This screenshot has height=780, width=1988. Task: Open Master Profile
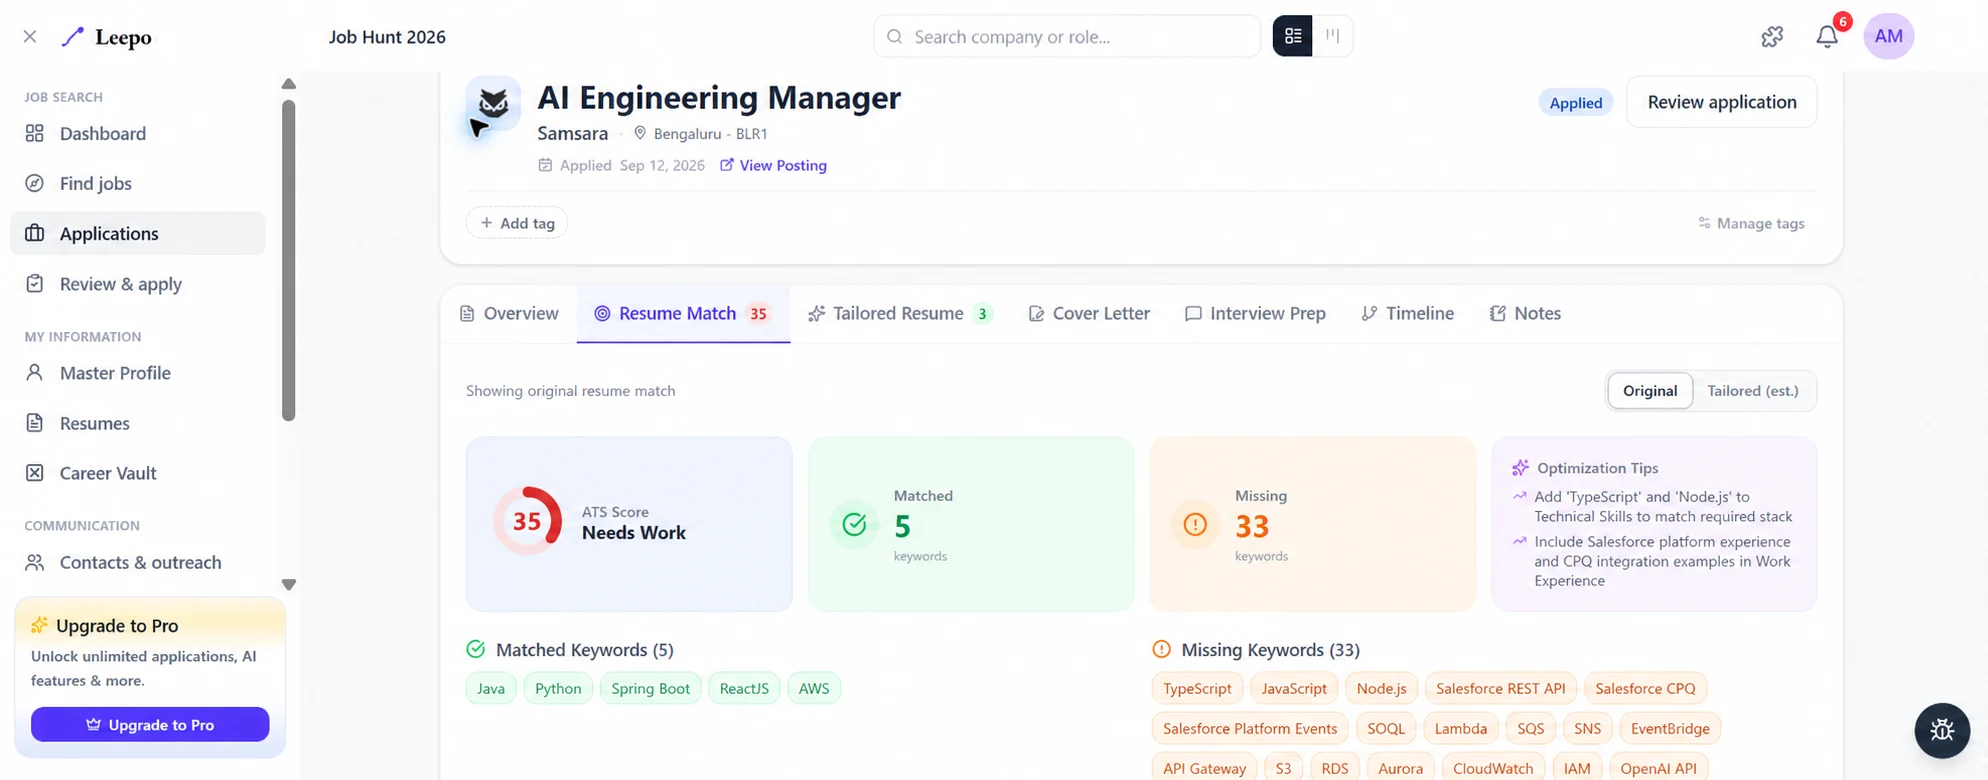138,373
